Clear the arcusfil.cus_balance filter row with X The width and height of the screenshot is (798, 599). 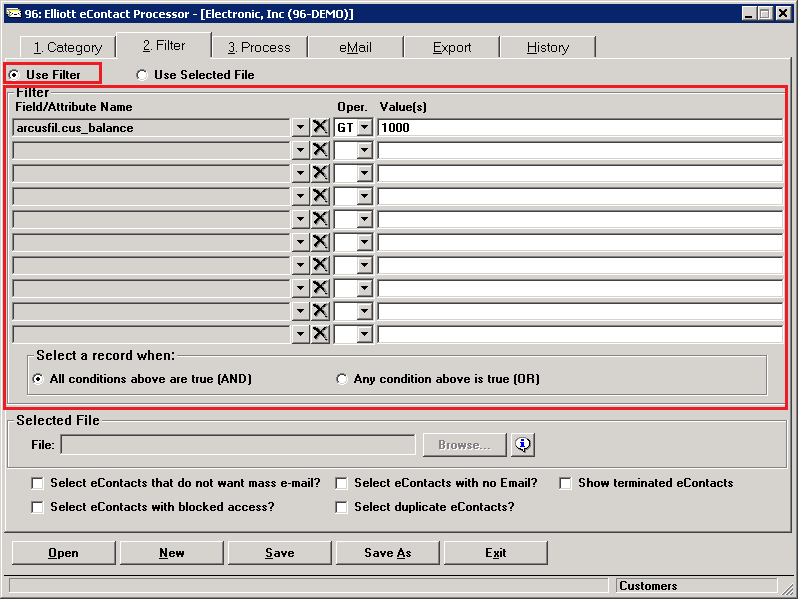pyautogui.click(x=320, y=127)
